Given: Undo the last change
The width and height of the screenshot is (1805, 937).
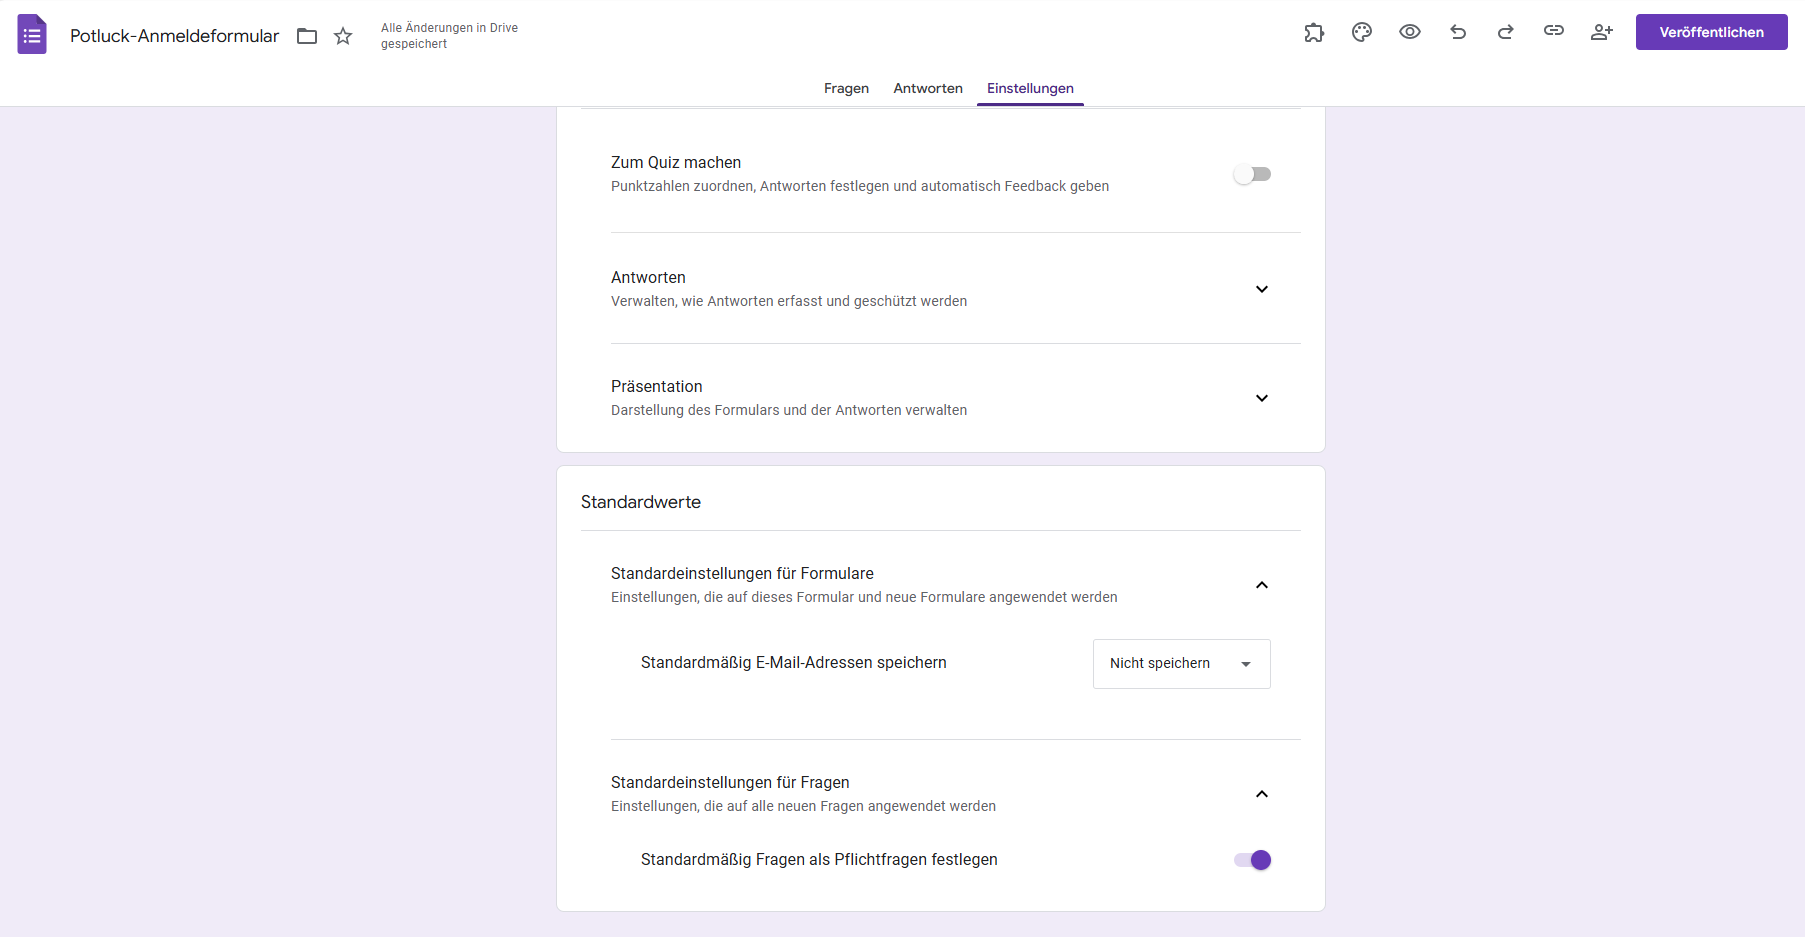Looking at the screenshot, I should coord(1458,32).
